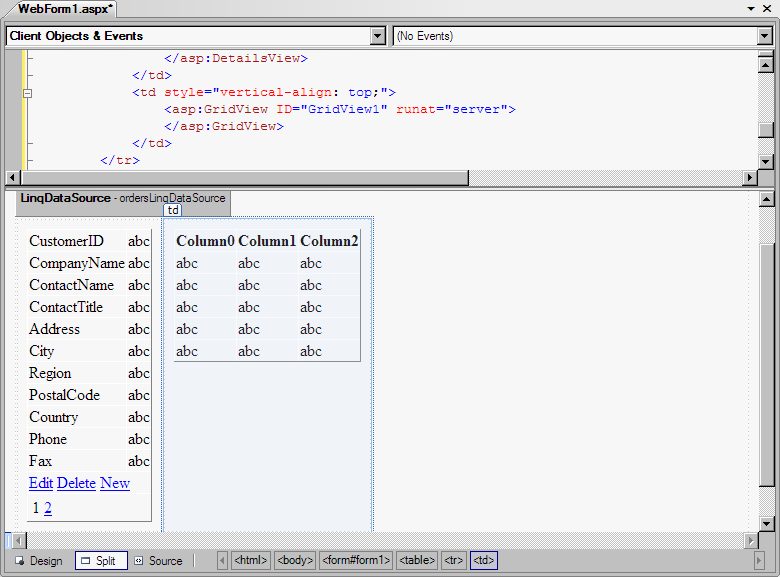This screenshot has width=780, height=577.
Task: Select the ContactTitle field row
Action: tap(89, 307)
